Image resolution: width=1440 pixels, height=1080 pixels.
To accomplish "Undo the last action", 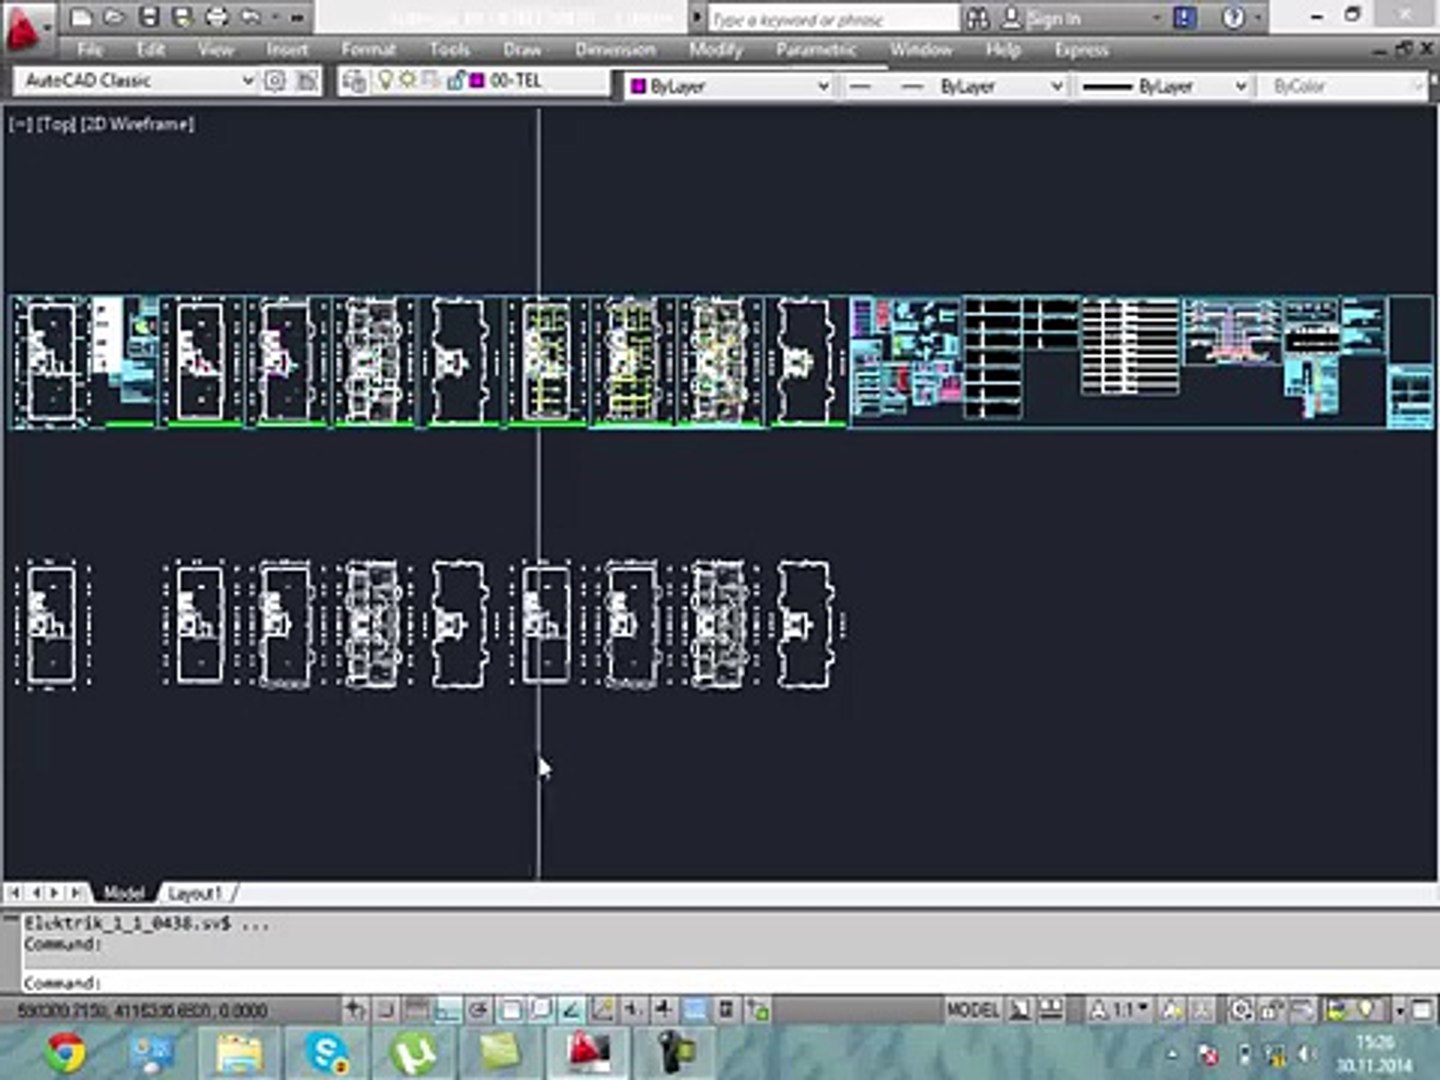I will [x=249, y=17].
